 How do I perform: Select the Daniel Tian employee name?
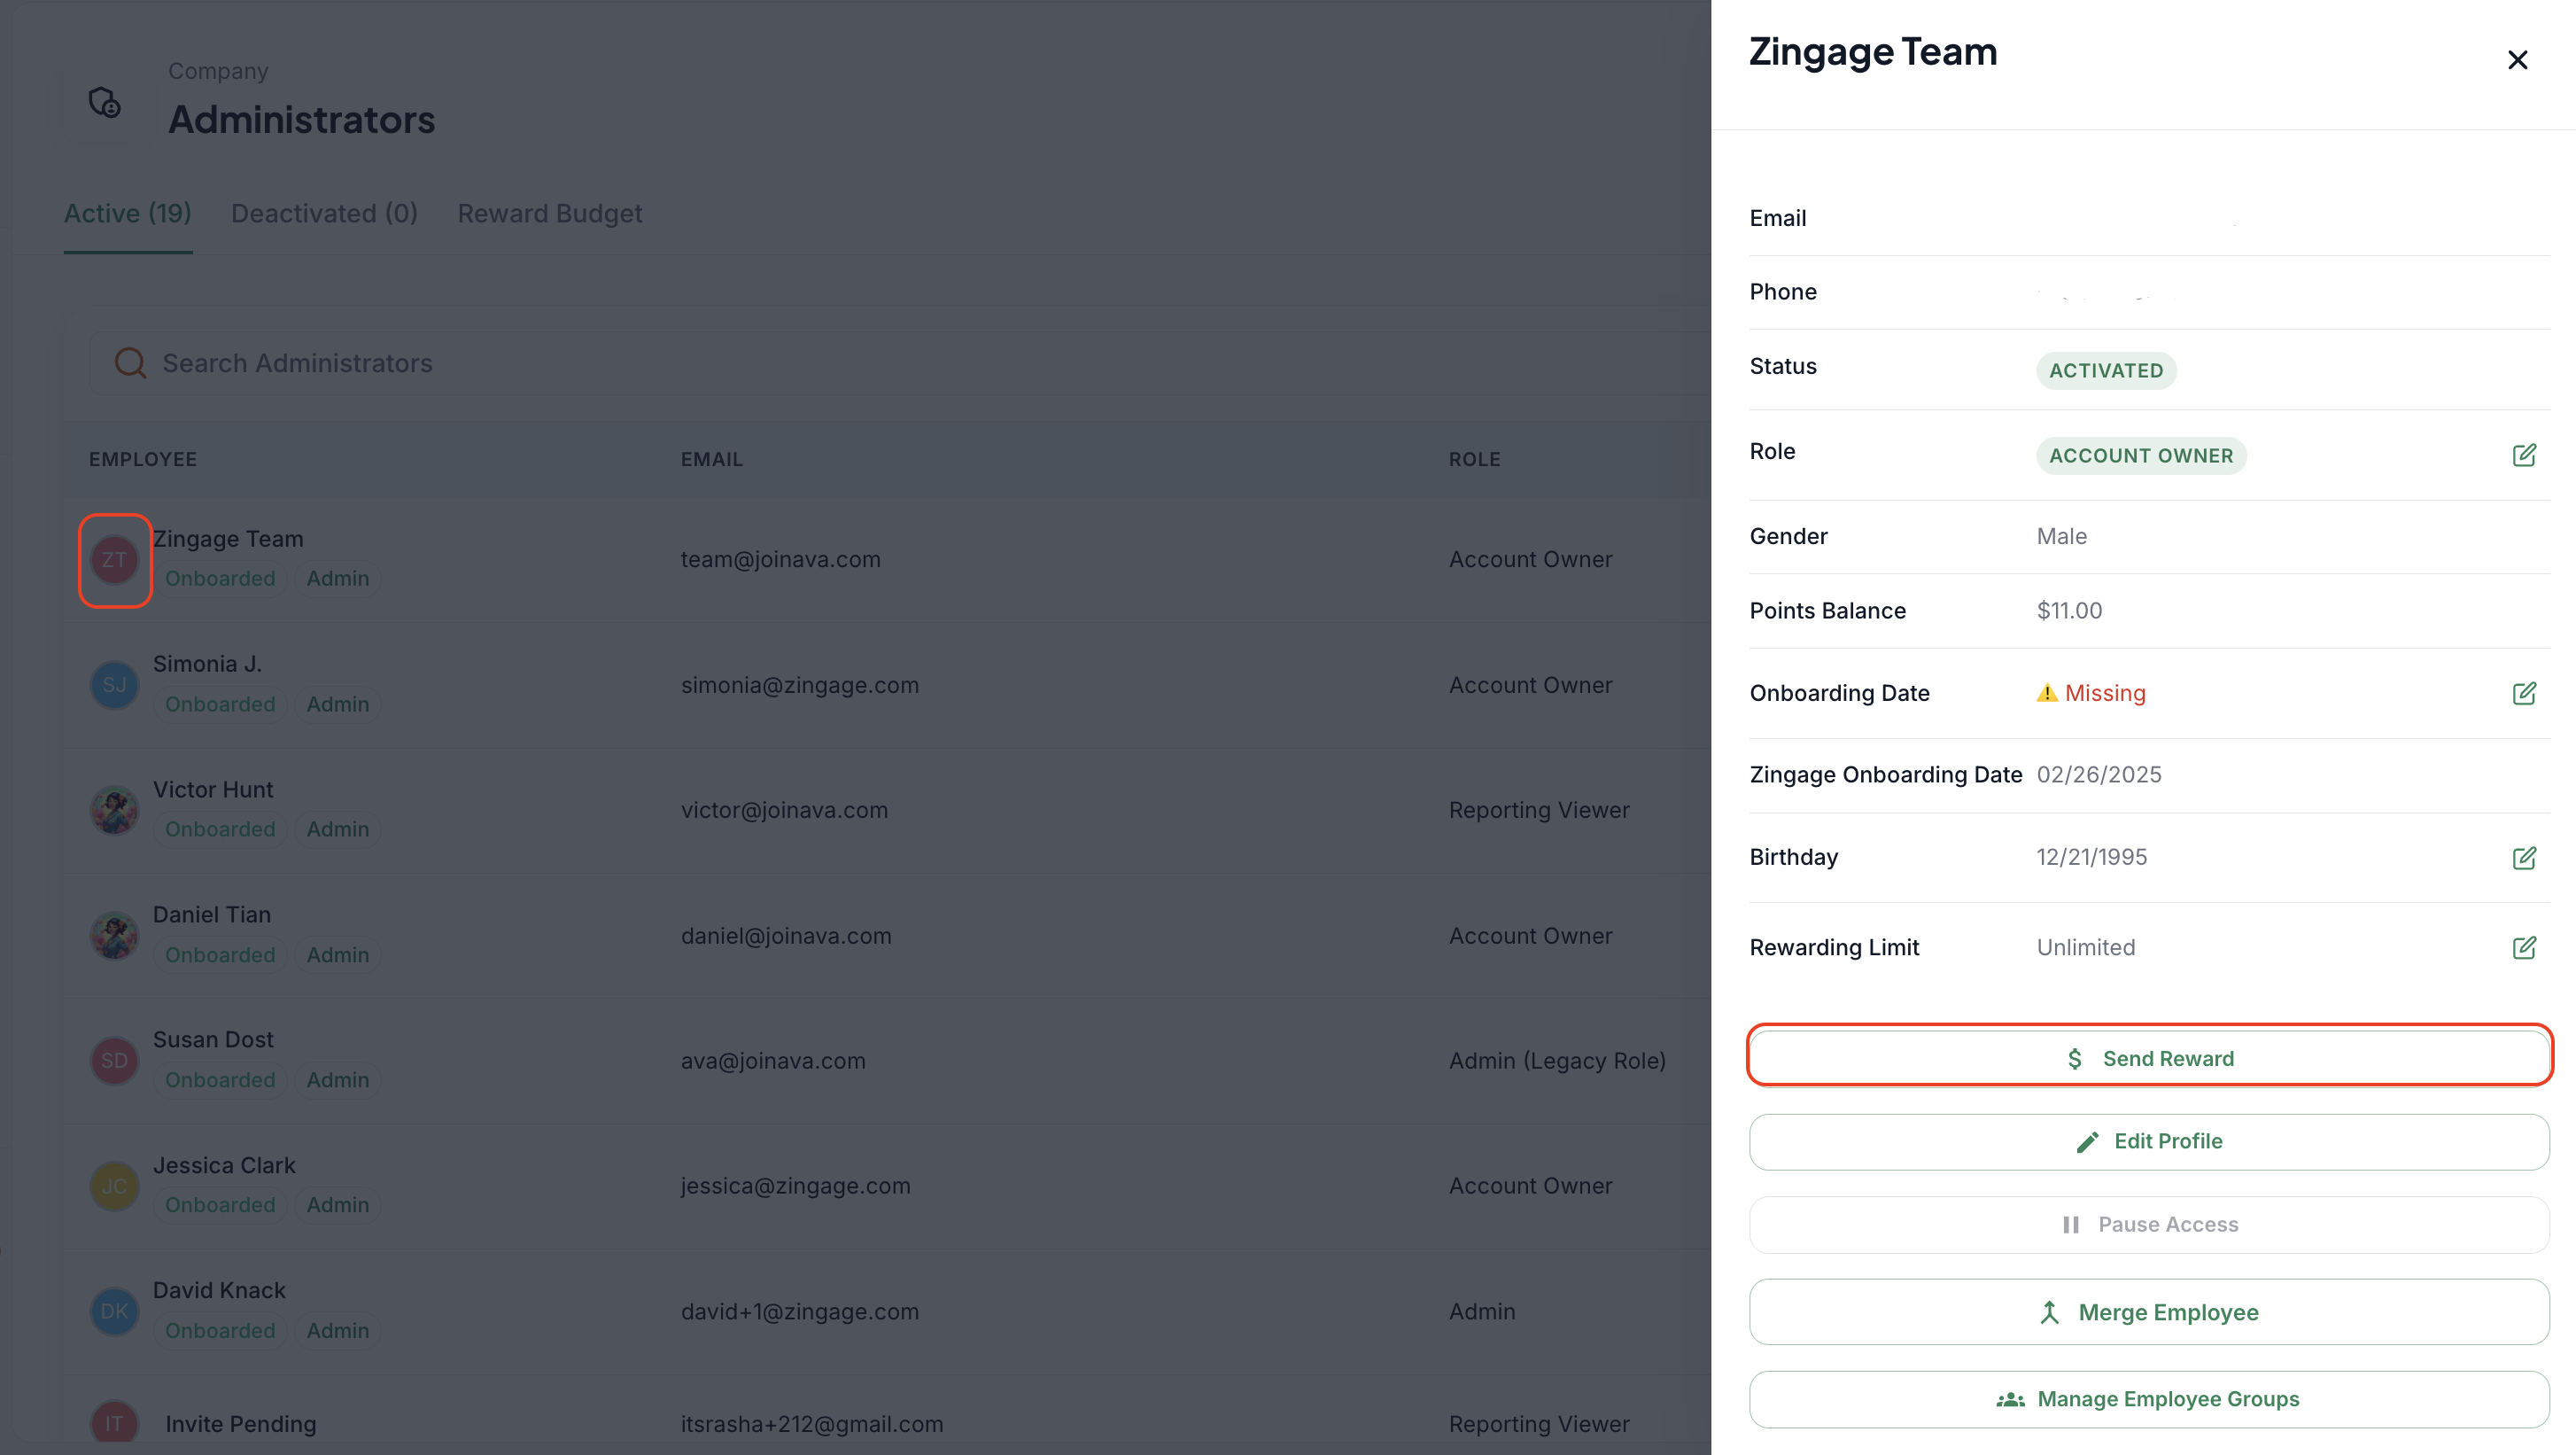coord(212,914)
